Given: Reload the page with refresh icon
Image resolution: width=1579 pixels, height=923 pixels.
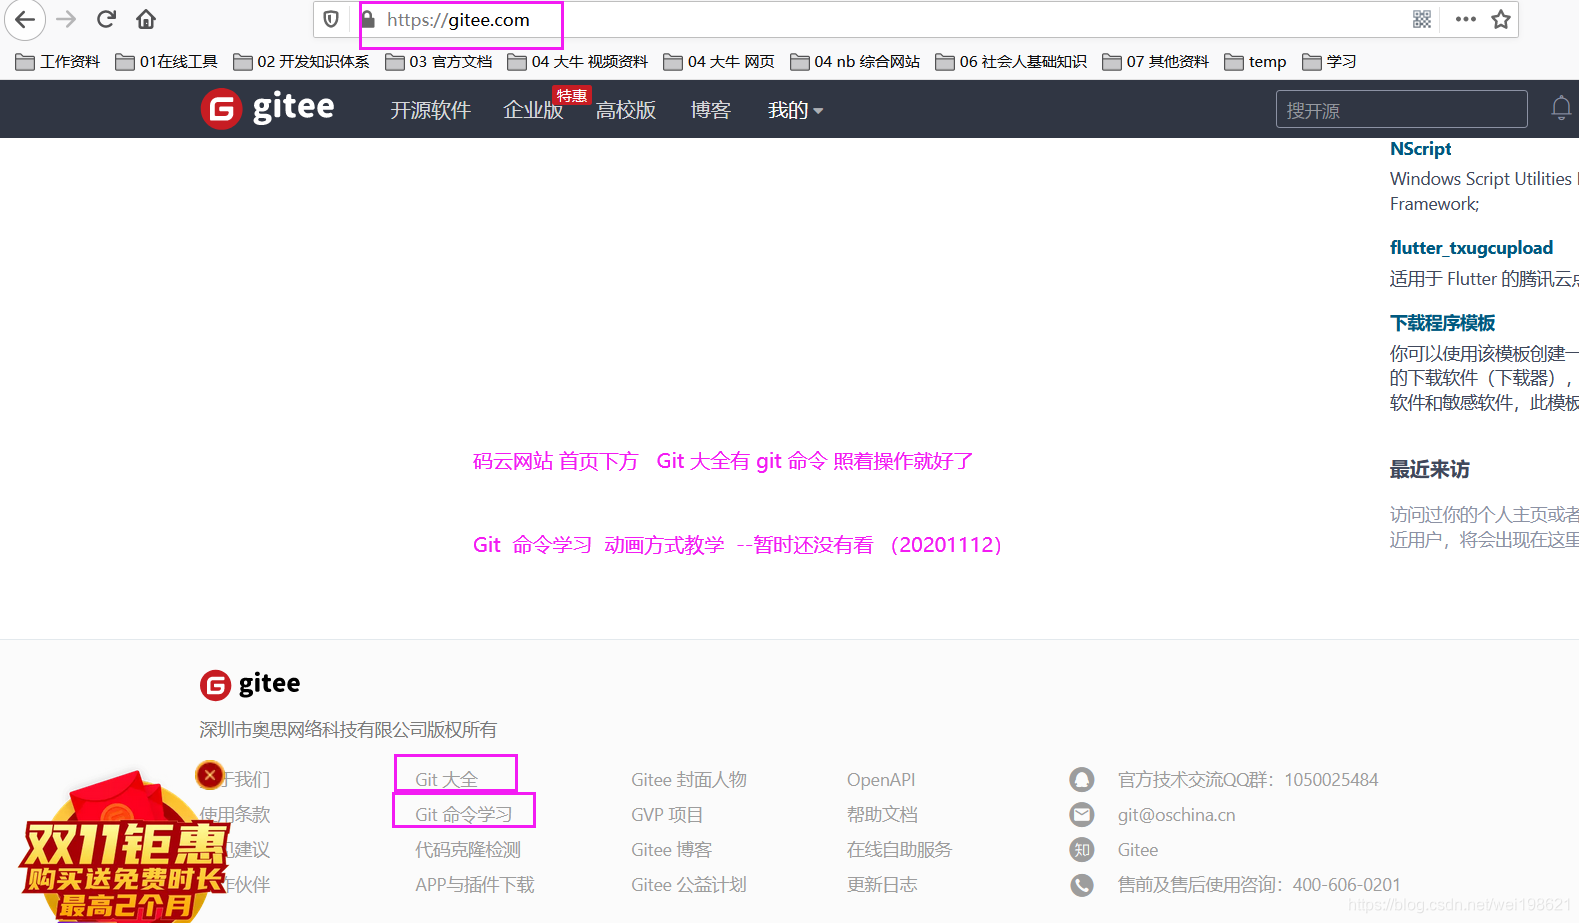Looking at the screenshot, I should pyautogui.click(x=106, y=19).
